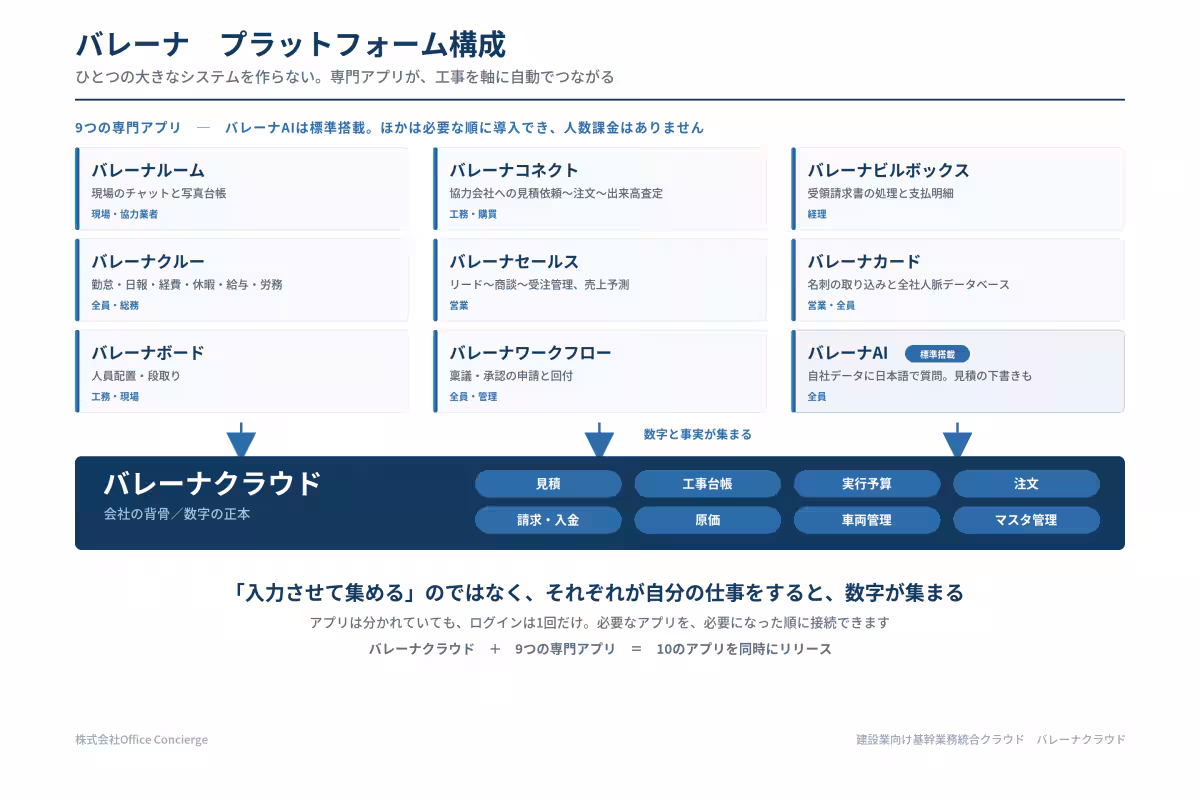Click the footer 株式会社Office Concierge
The image size is (1200, 800).
tap(142, 740)
